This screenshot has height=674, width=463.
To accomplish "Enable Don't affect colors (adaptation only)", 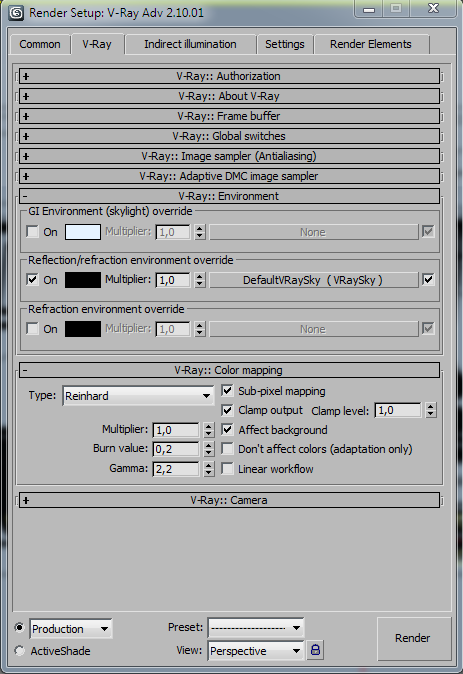I will [x=227, y=449].
